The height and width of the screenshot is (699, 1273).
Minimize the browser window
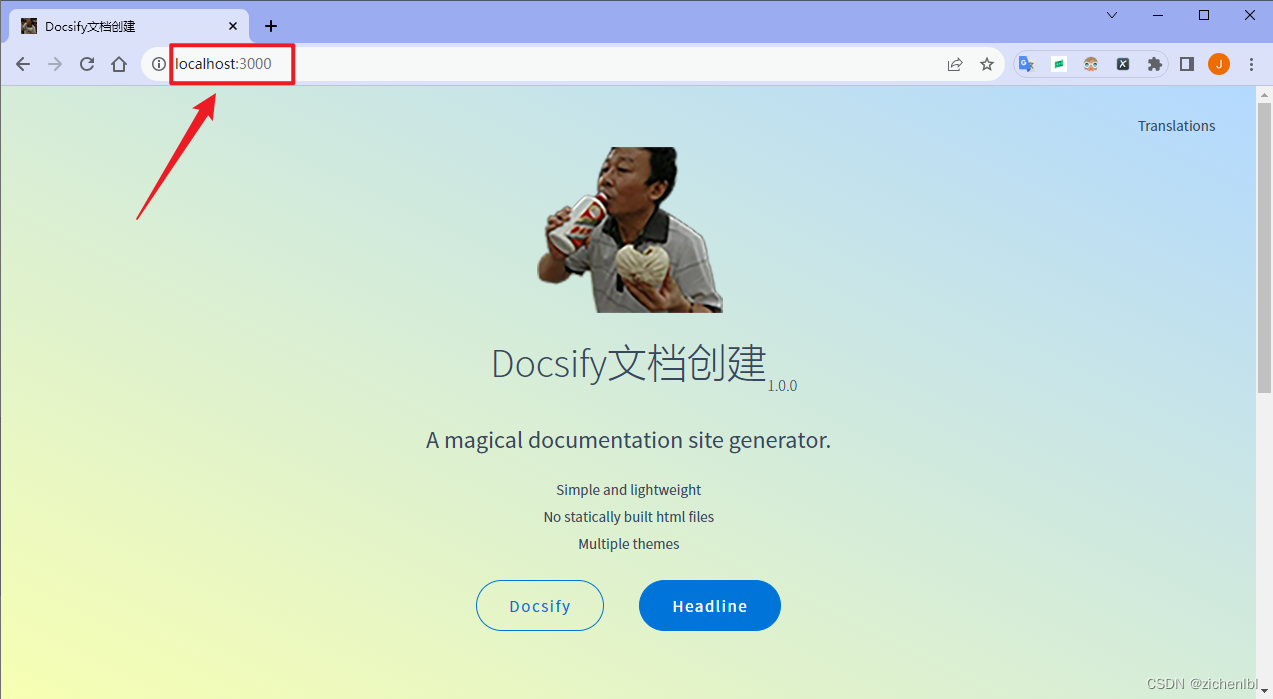[x=1158, y=15]
